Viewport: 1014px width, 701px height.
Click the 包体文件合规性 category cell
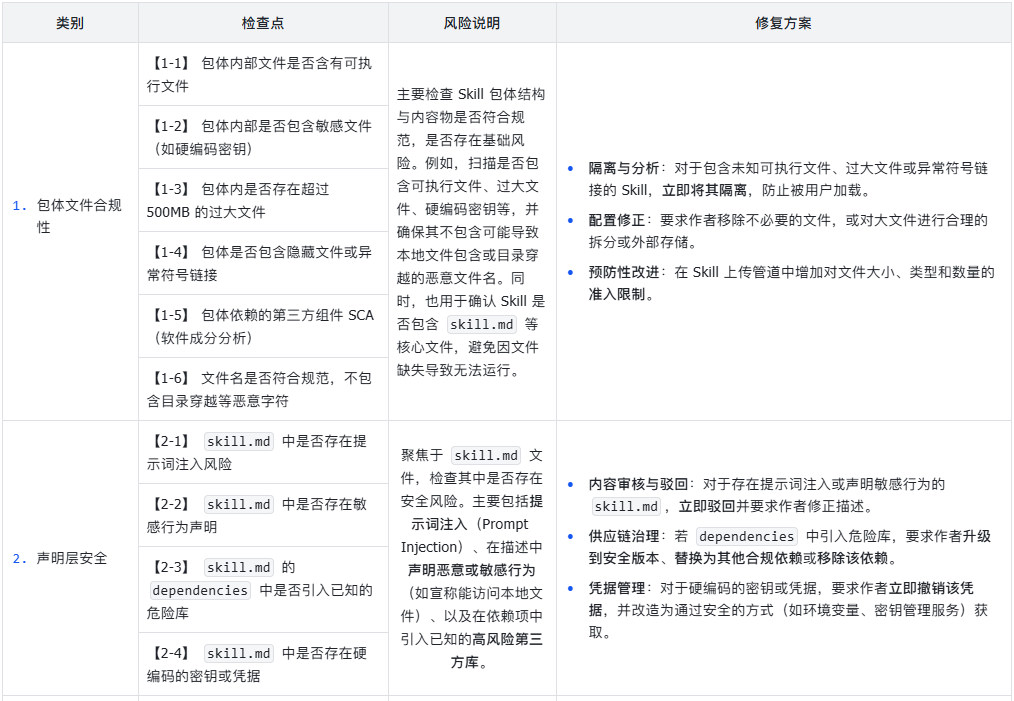(70, 216)
